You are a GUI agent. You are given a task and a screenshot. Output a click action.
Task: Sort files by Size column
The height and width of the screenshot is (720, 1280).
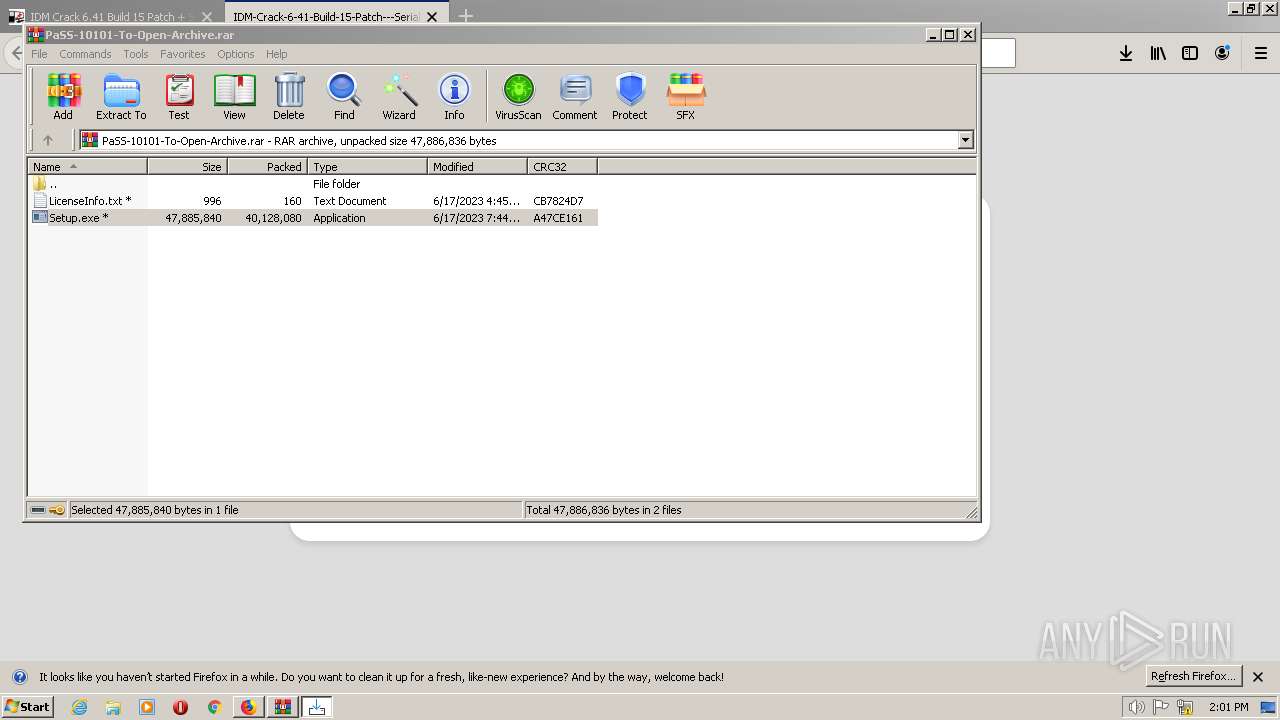(x=188, y=166)
